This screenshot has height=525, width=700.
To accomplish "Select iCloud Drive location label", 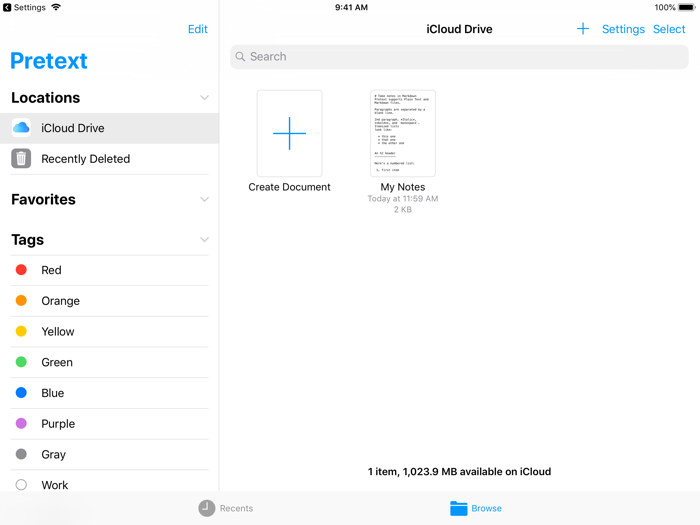I will coord(73,128).
